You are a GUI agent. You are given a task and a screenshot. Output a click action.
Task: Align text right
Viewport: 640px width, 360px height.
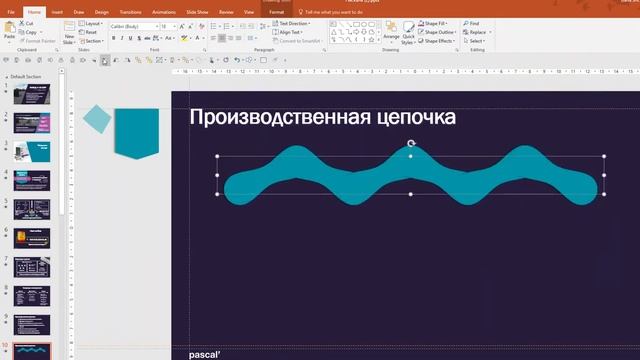(230, 38)
